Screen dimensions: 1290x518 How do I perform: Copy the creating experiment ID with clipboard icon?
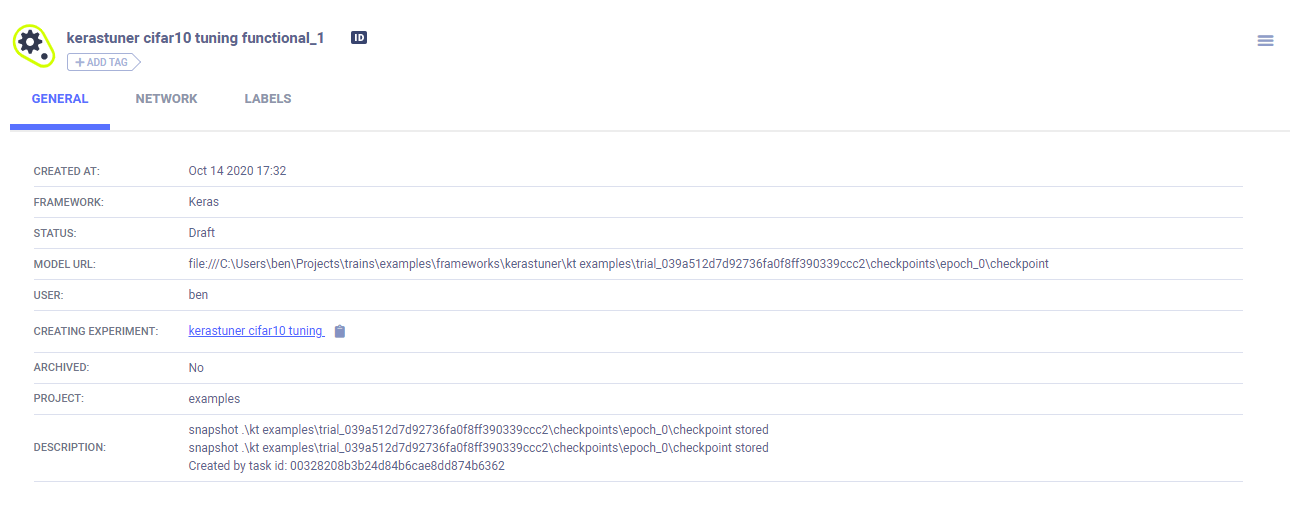pos(340,332)
